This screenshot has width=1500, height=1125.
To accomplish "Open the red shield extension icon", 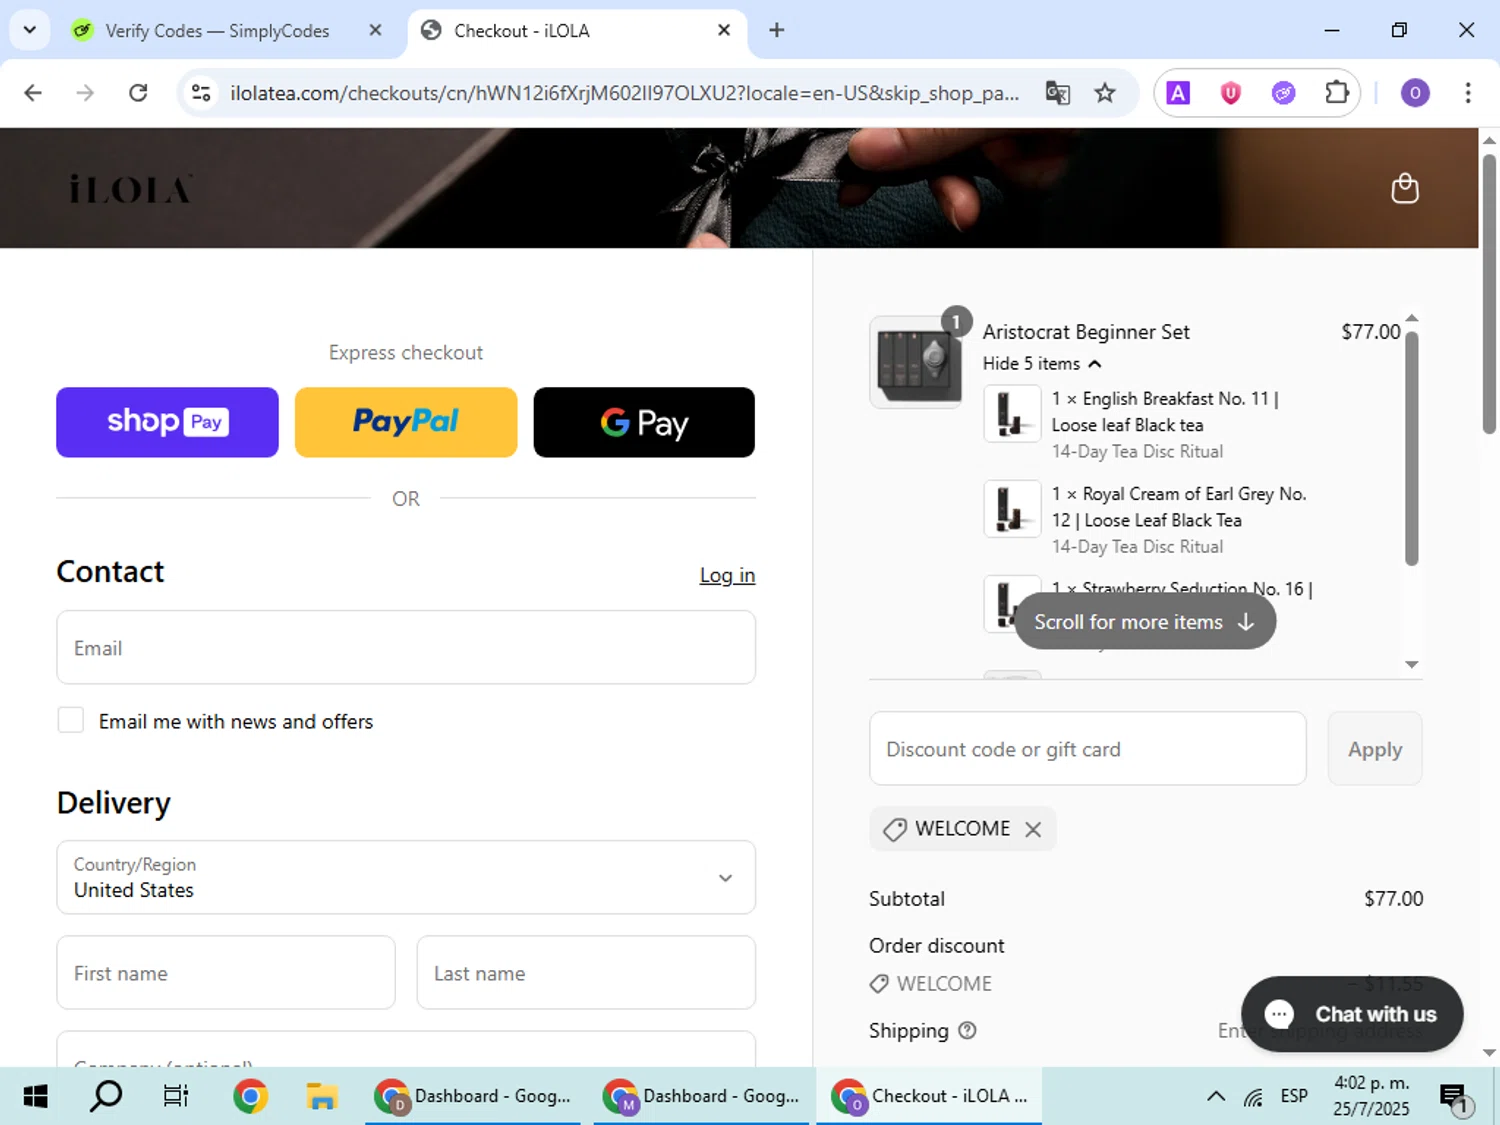I will tap(1230, 93).
